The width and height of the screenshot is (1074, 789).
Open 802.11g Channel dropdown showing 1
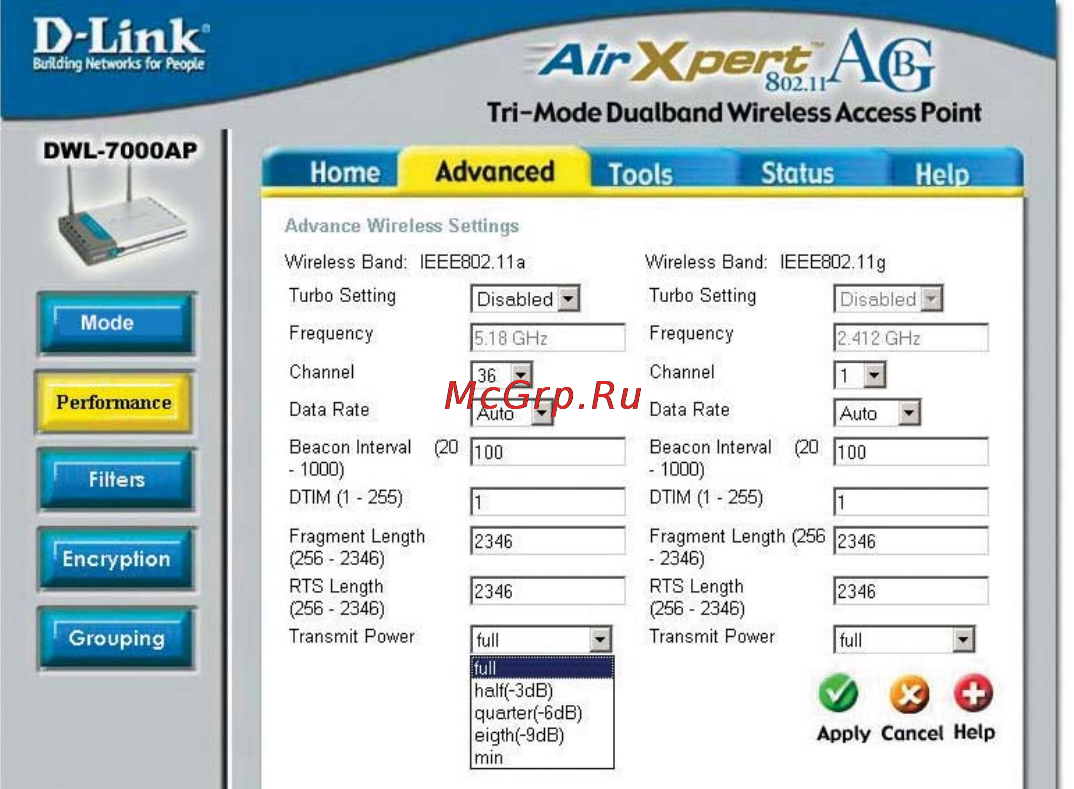[x=860, y=375]
